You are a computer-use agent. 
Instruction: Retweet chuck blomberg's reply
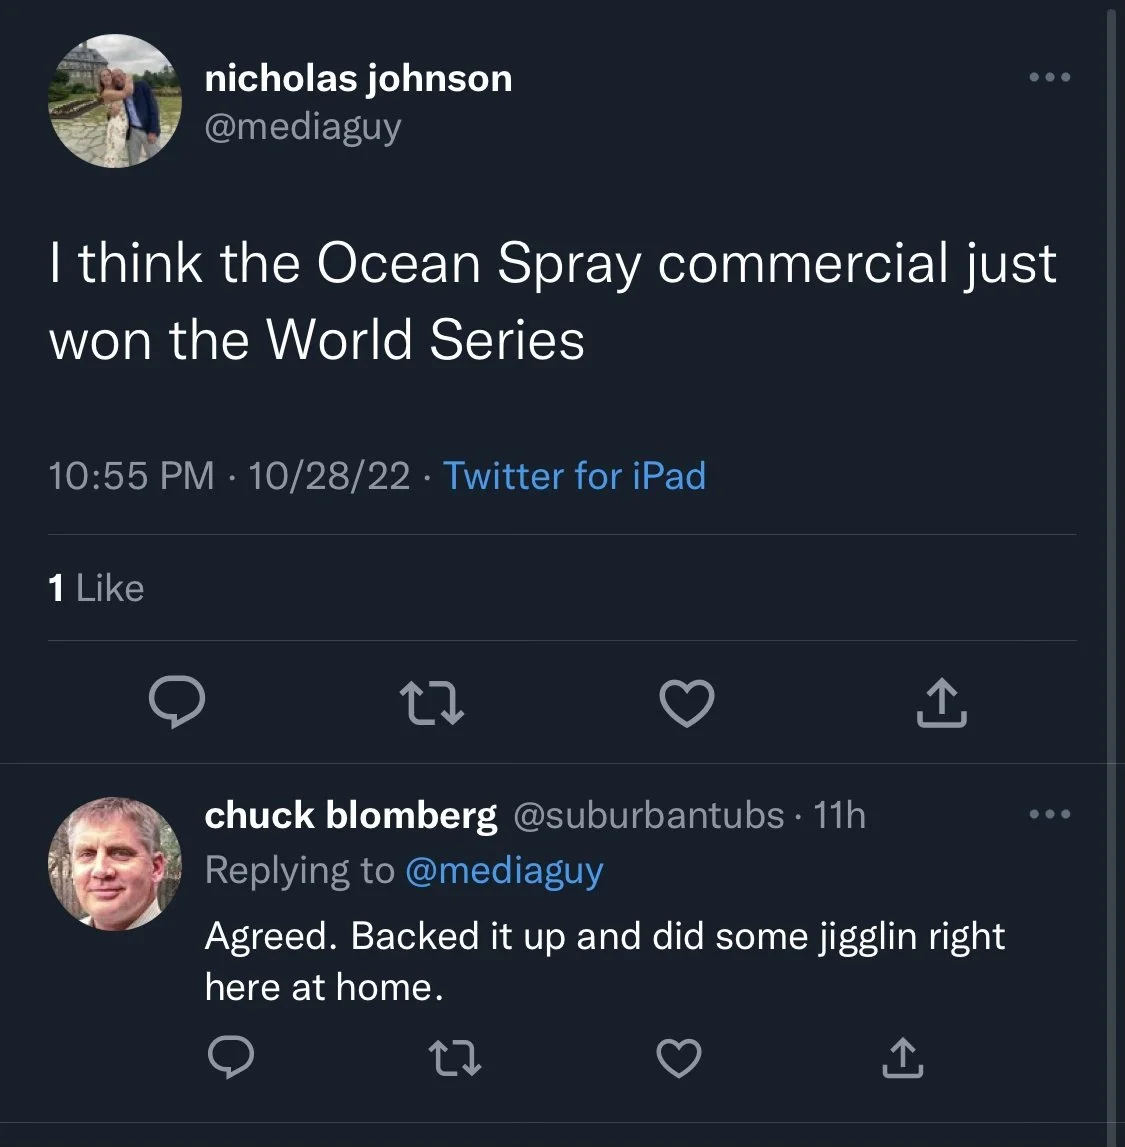click(455, 1057)
